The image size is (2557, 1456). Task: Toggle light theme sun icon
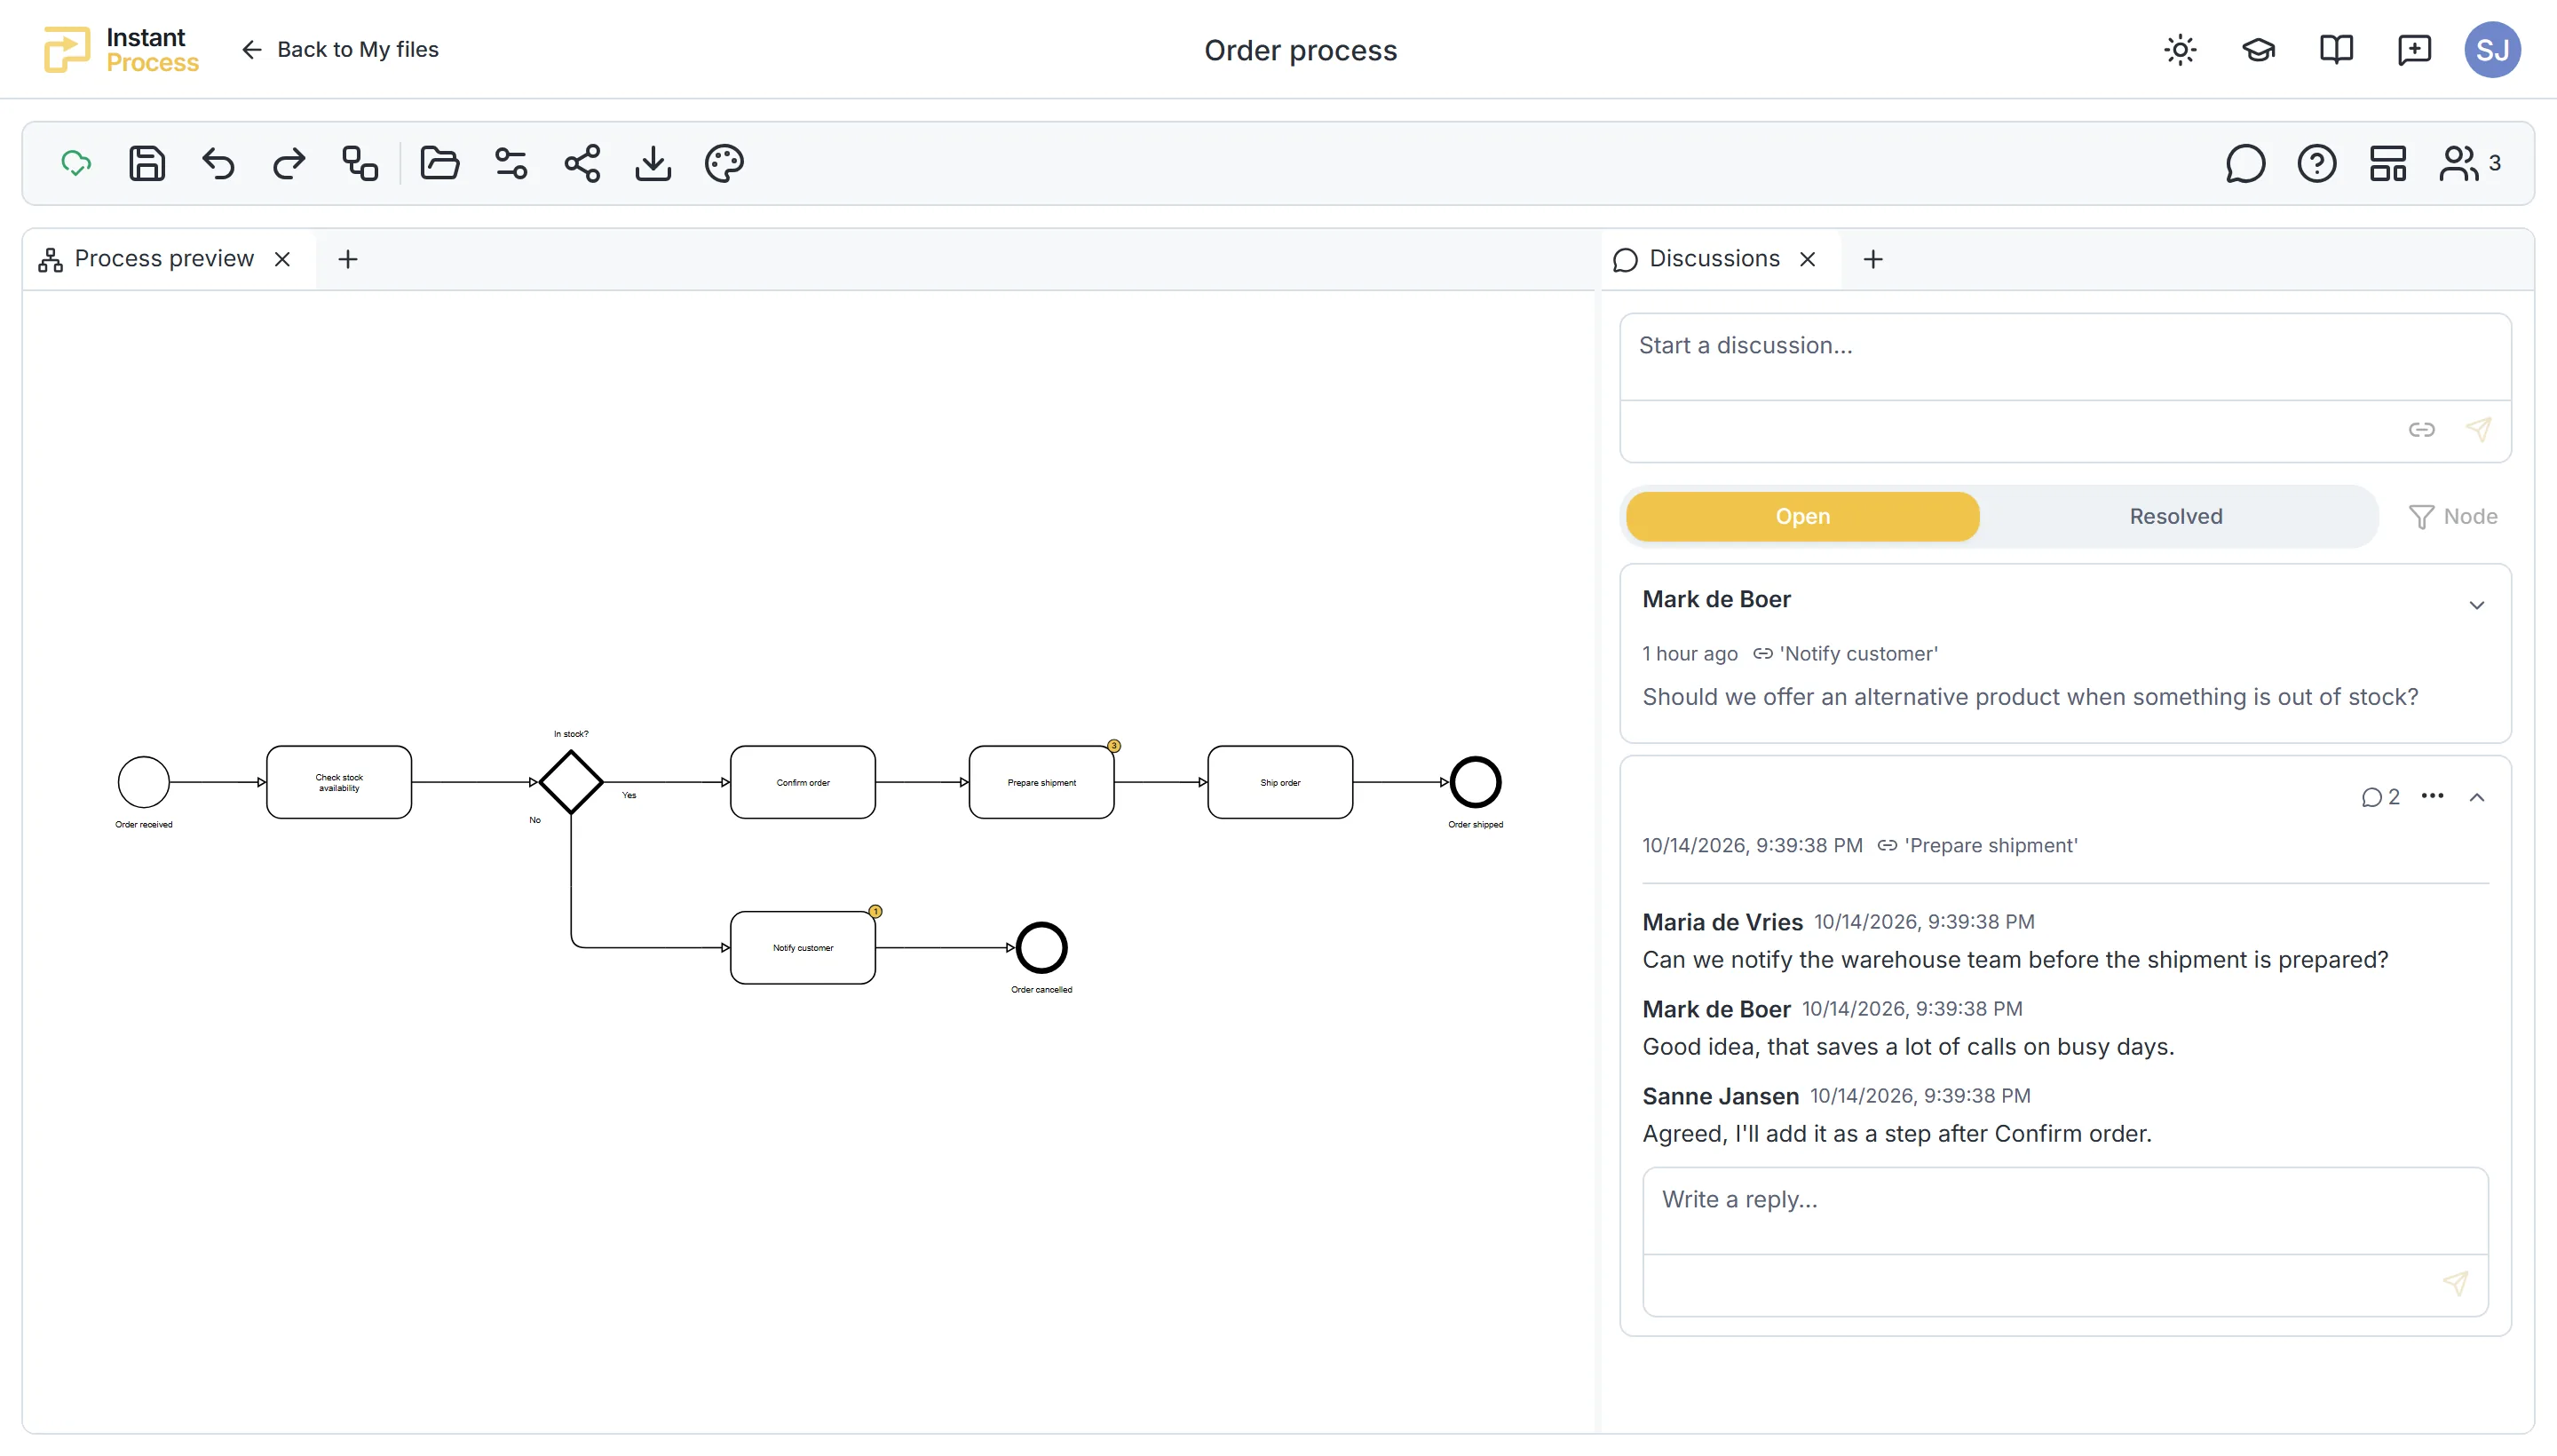click(x=2180, y=49)
